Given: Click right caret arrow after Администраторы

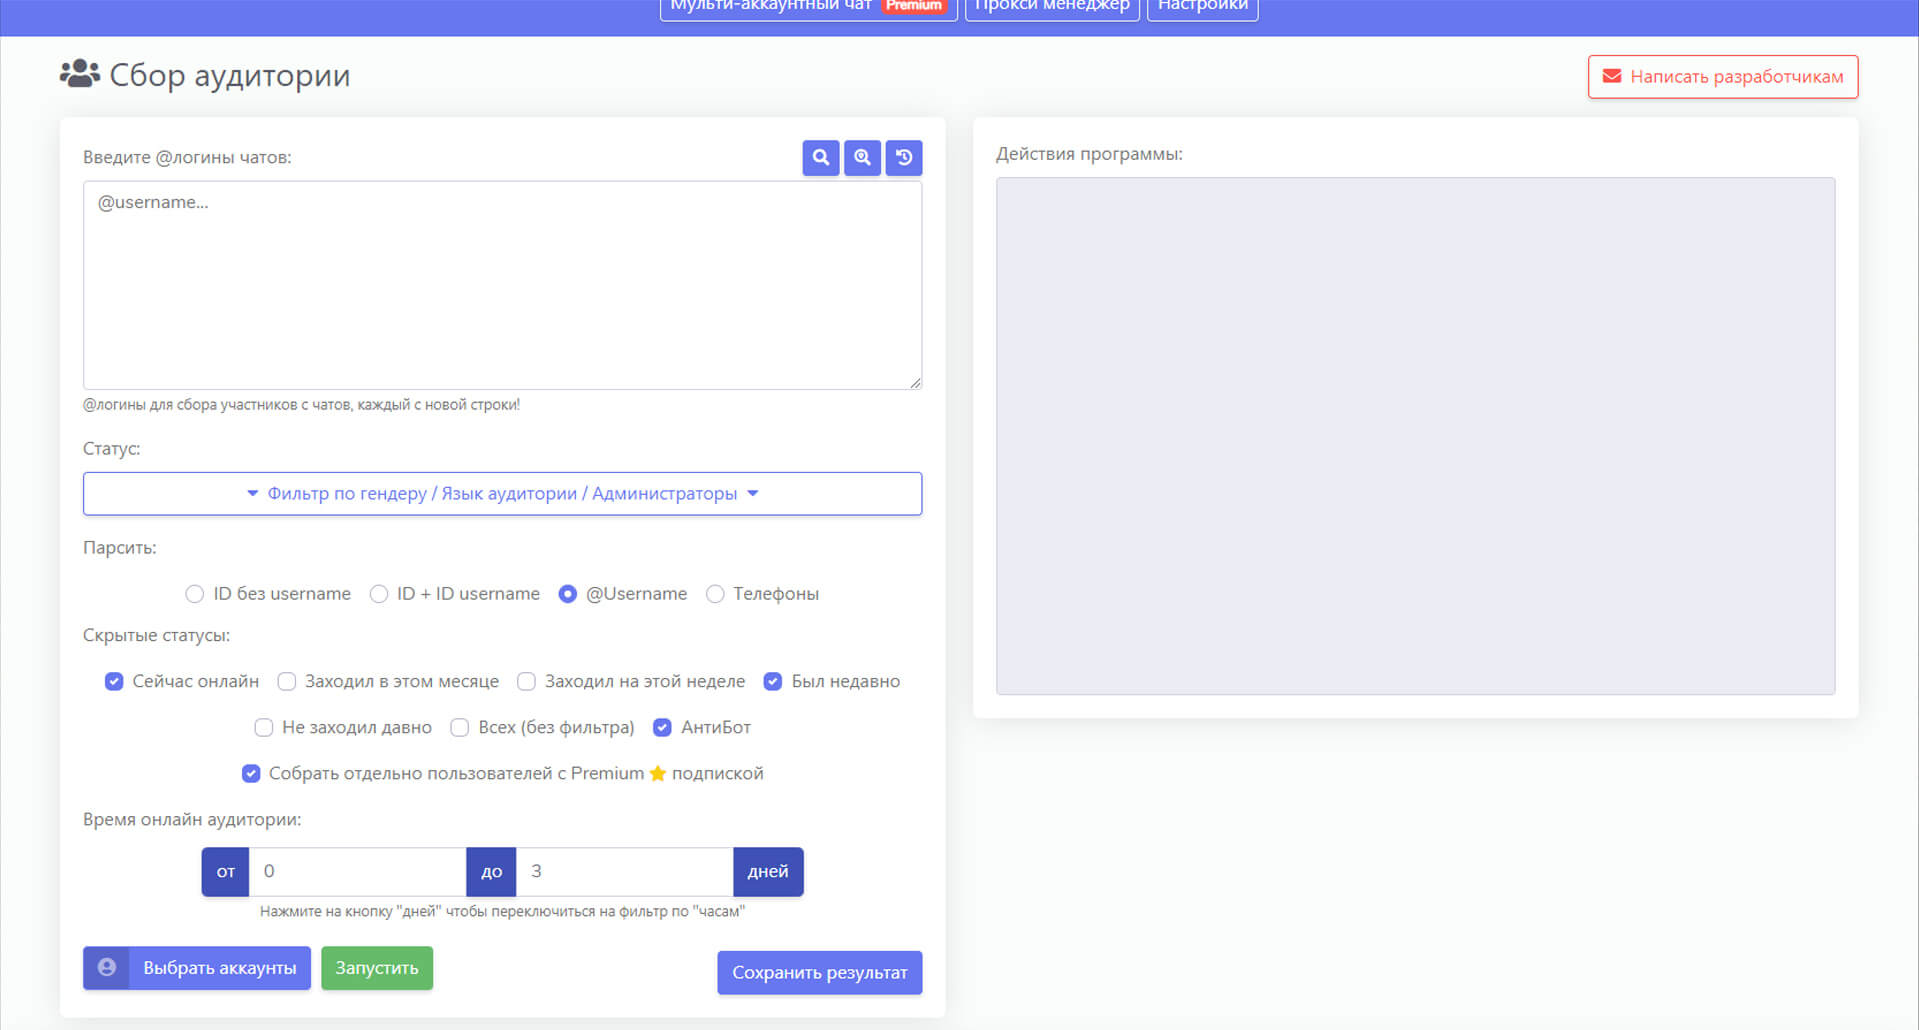Looking at the screenshot, I should (753, 494).
